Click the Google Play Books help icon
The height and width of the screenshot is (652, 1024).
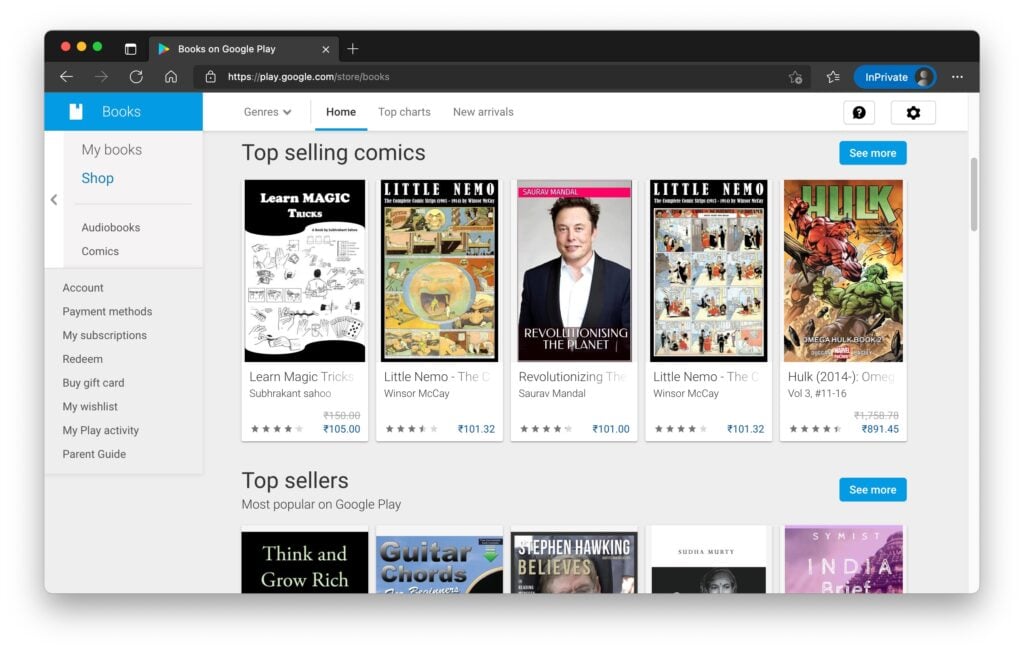tap(859, 112)
